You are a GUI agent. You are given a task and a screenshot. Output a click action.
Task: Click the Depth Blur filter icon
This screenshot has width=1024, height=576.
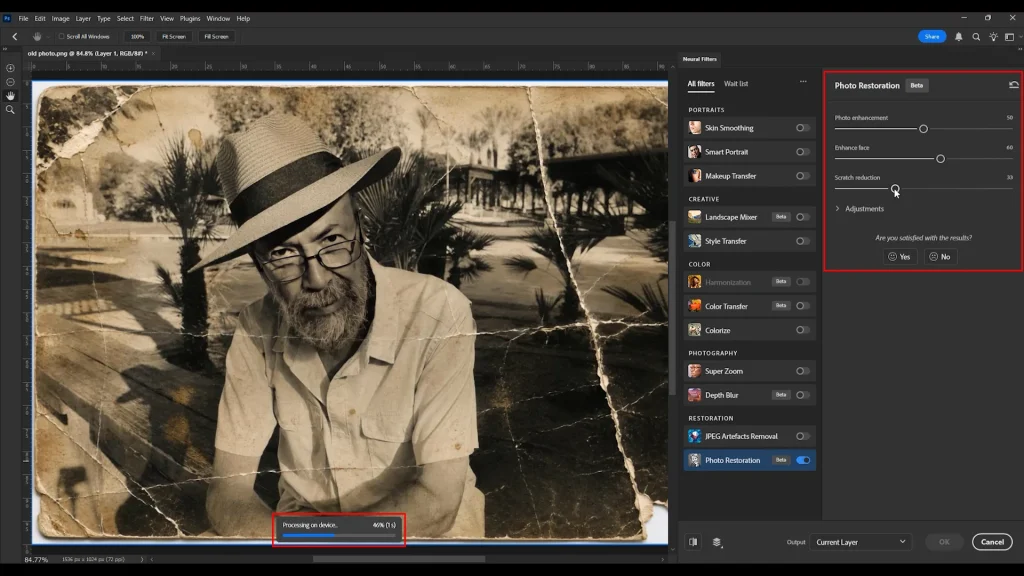[694, 395]
